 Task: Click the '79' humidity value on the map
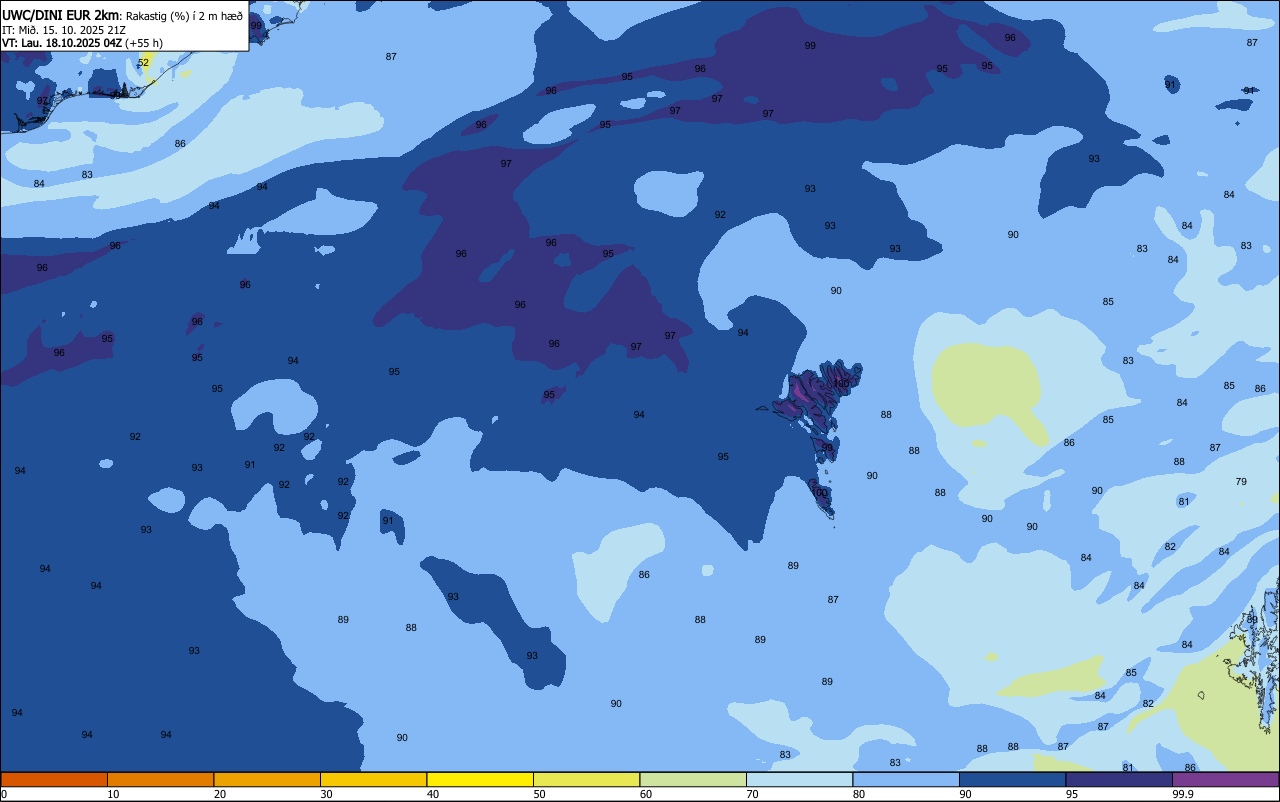(x=1241, y=482)
